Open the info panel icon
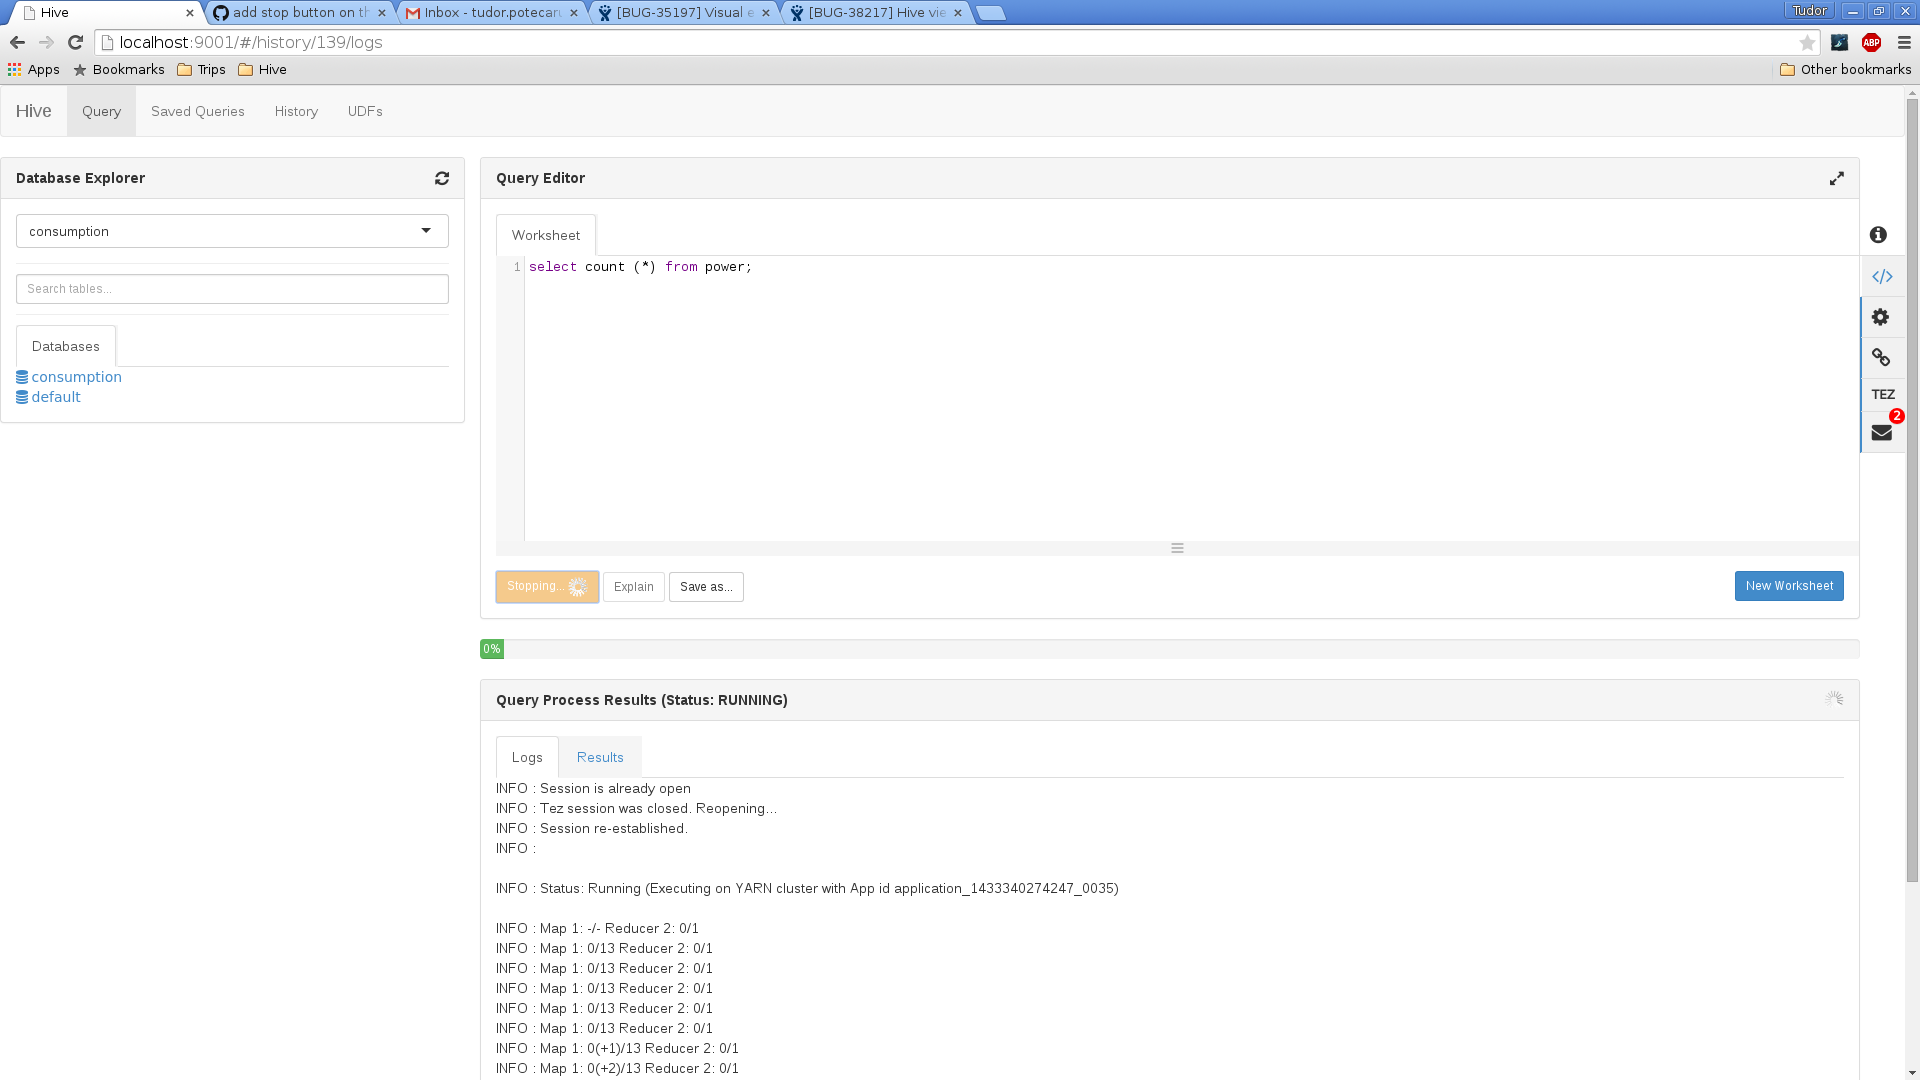1920x1080 pixels. click(x=1878, y=234)
